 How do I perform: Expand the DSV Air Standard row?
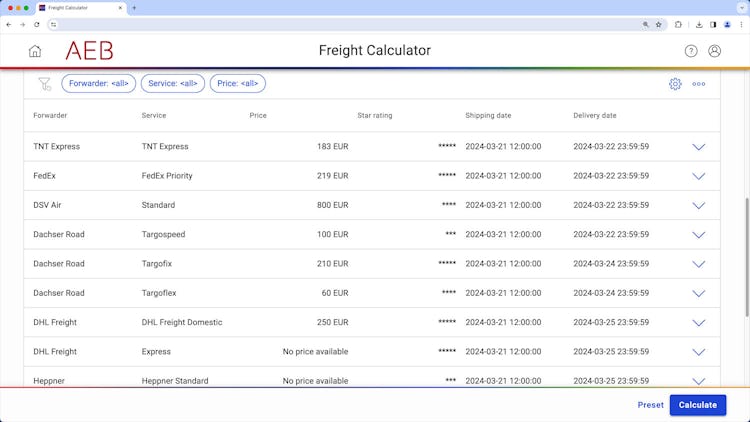[x=699, y=206]
